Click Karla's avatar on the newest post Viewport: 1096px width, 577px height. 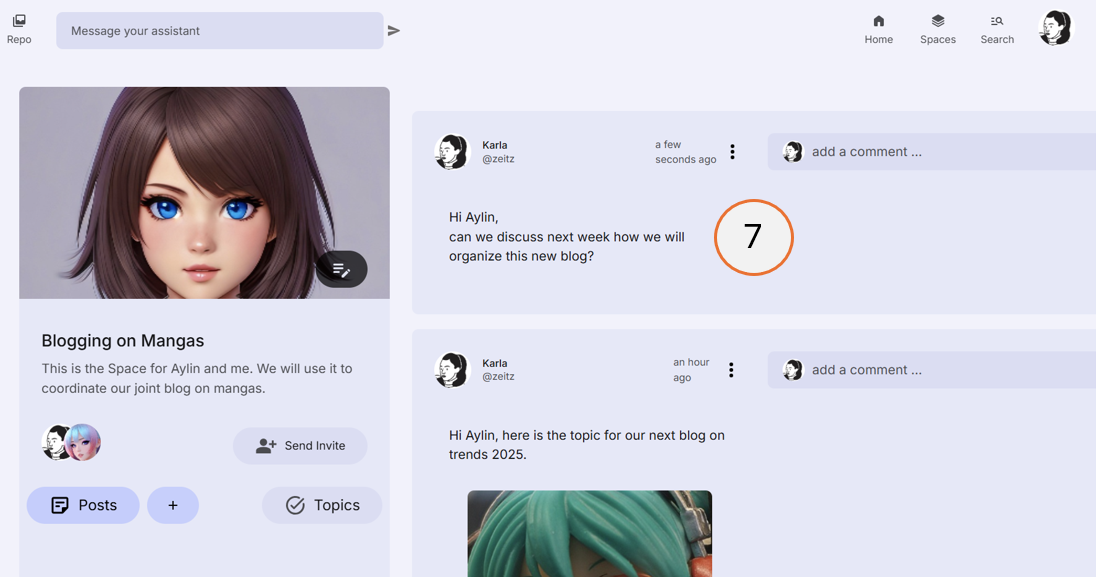(x=452, y=151)
